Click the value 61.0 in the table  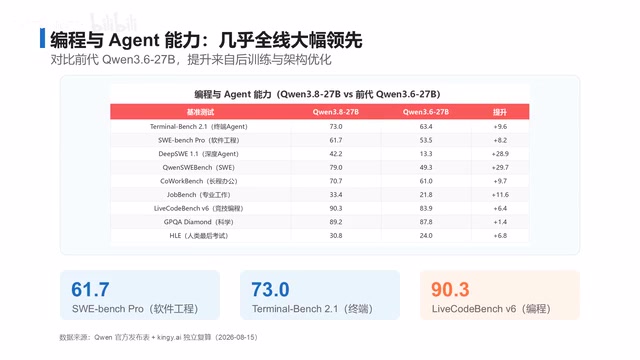pos(426,181)
